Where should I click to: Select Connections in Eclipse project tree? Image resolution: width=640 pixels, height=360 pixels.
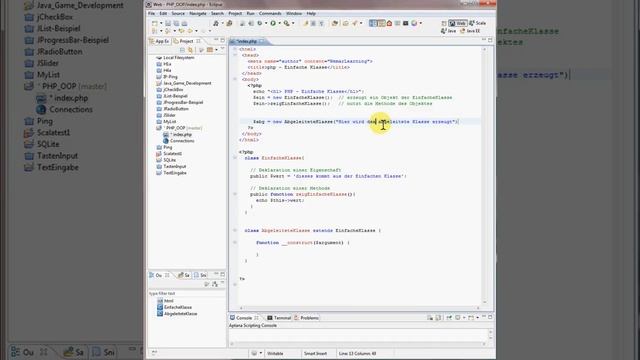pos(179,141)
